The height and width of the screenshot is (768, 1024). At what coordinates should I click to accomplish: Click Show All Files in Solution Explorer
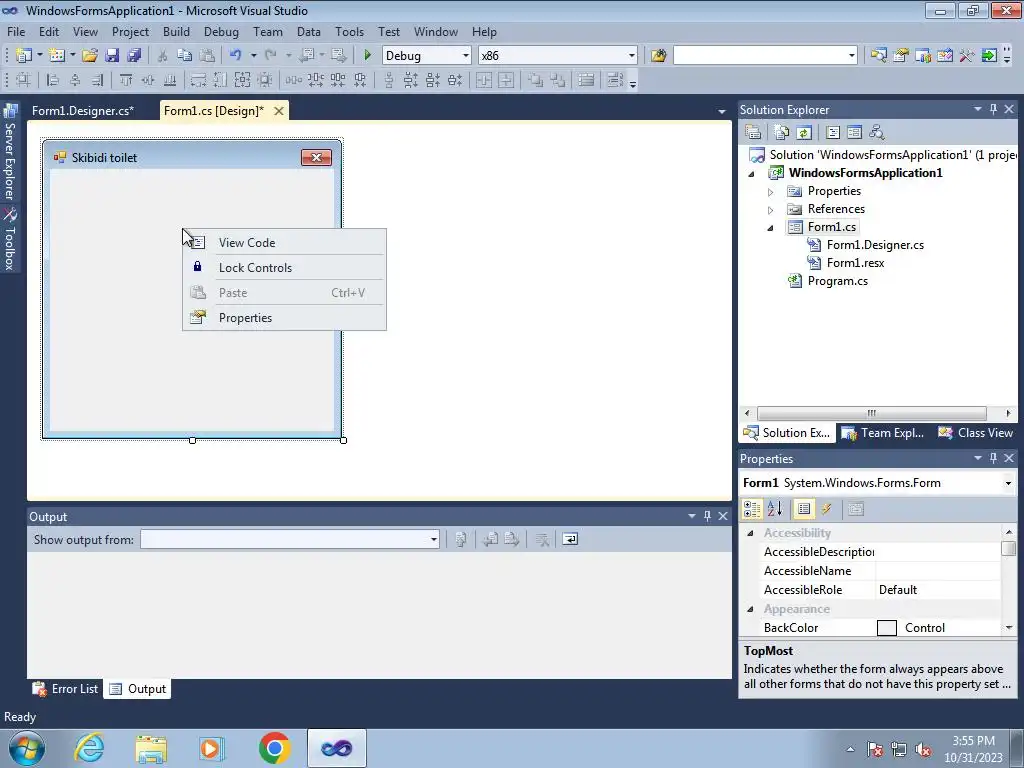(782, 133)
